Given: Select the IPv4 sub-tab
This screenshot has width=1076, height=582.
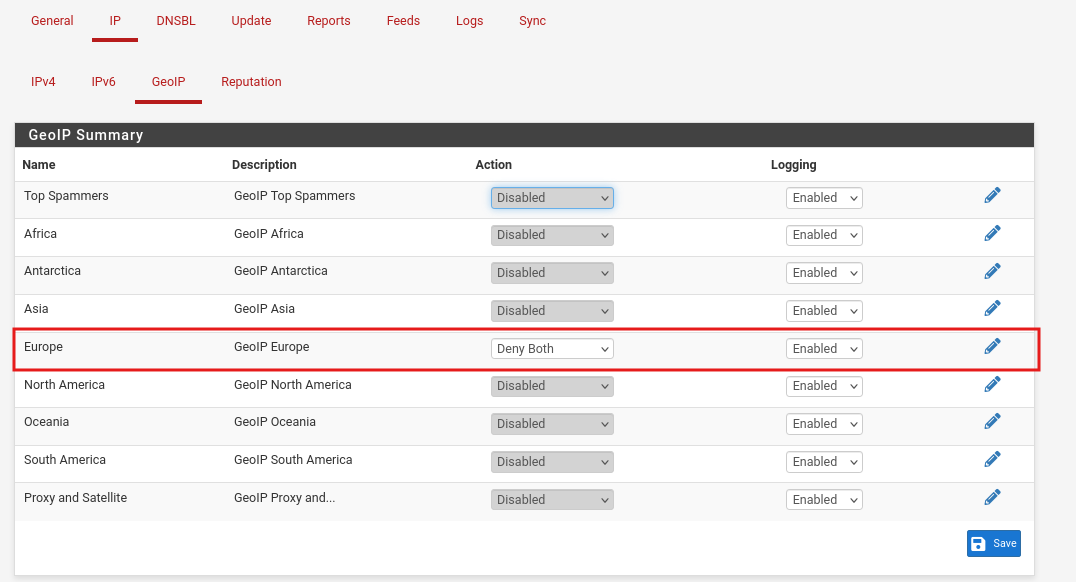Looking at the screenshot, I should click(x=43, y=82).
